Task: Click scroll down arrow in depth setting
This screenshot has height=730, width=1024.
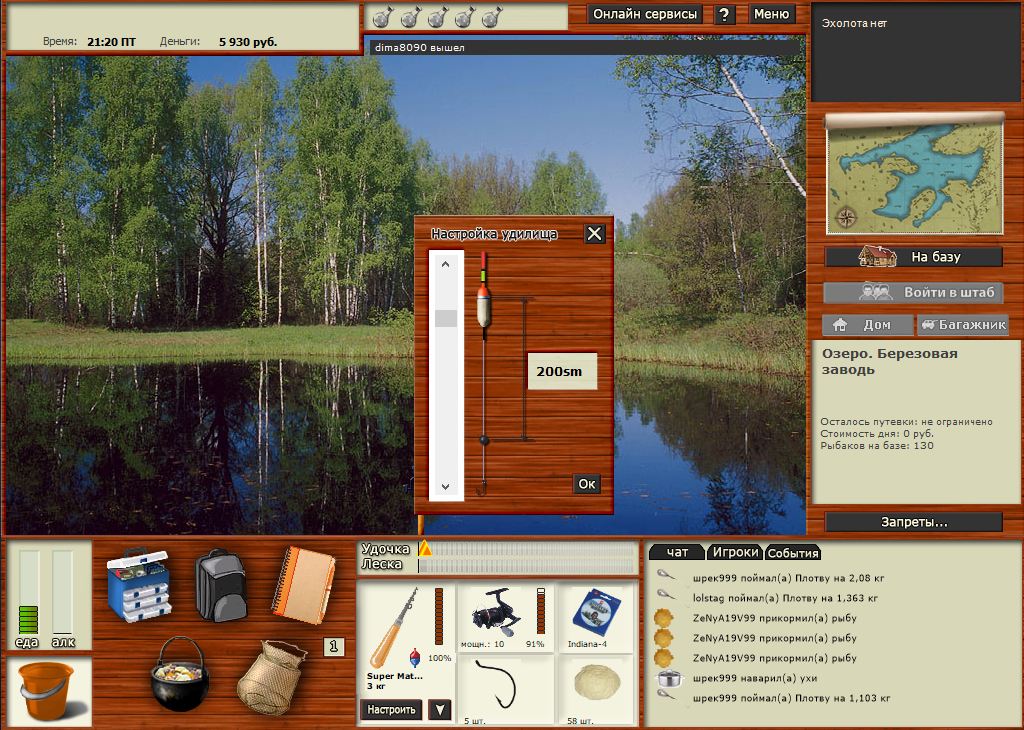Action: click(x=446, y=486)
